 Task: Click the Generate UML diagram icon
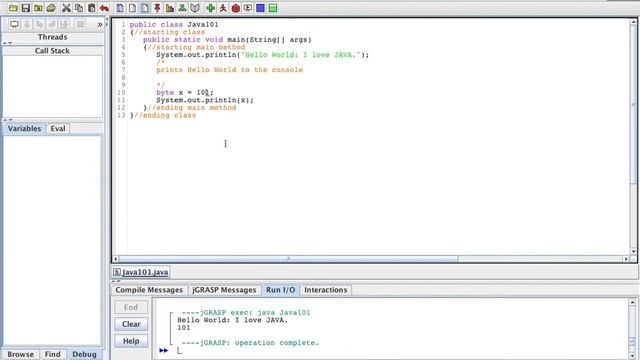(x=182, y=8)
